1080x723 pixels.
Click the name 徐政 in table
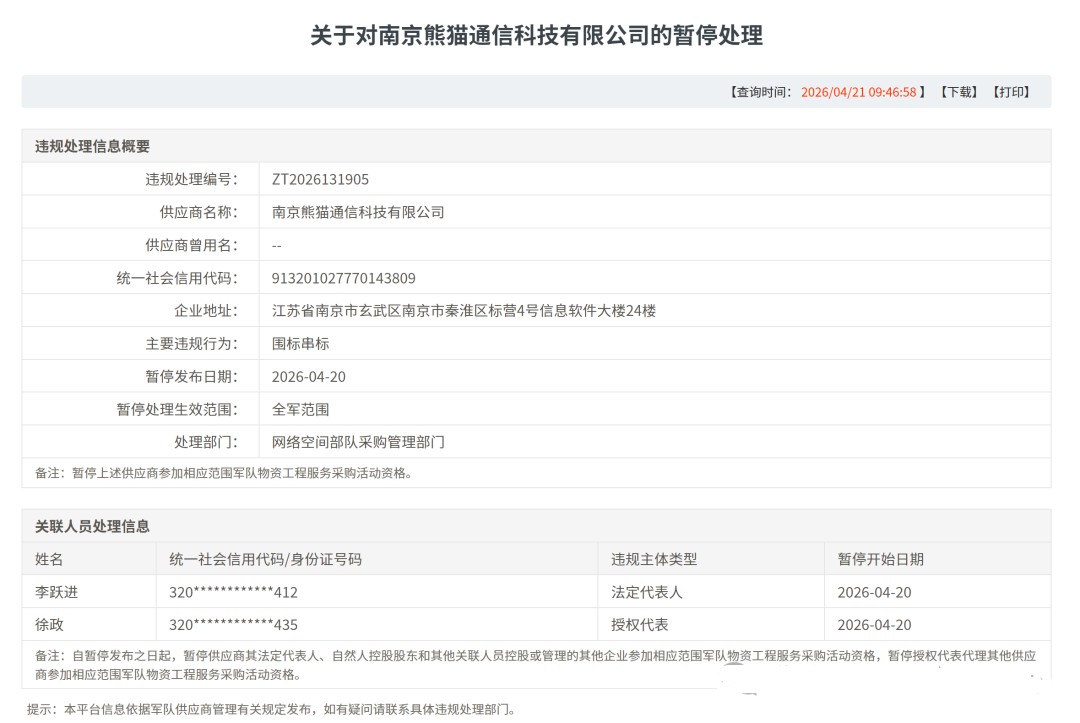tap(49, 625)
